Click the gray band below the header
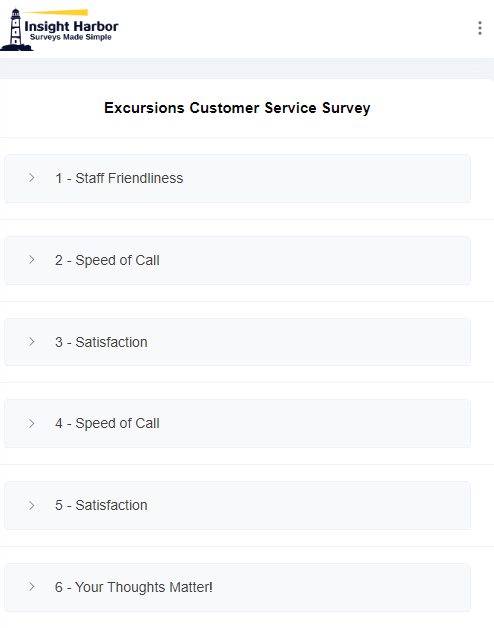Image resolution: width=494 pixels, height=628 pixels. [x=247, y=68]
